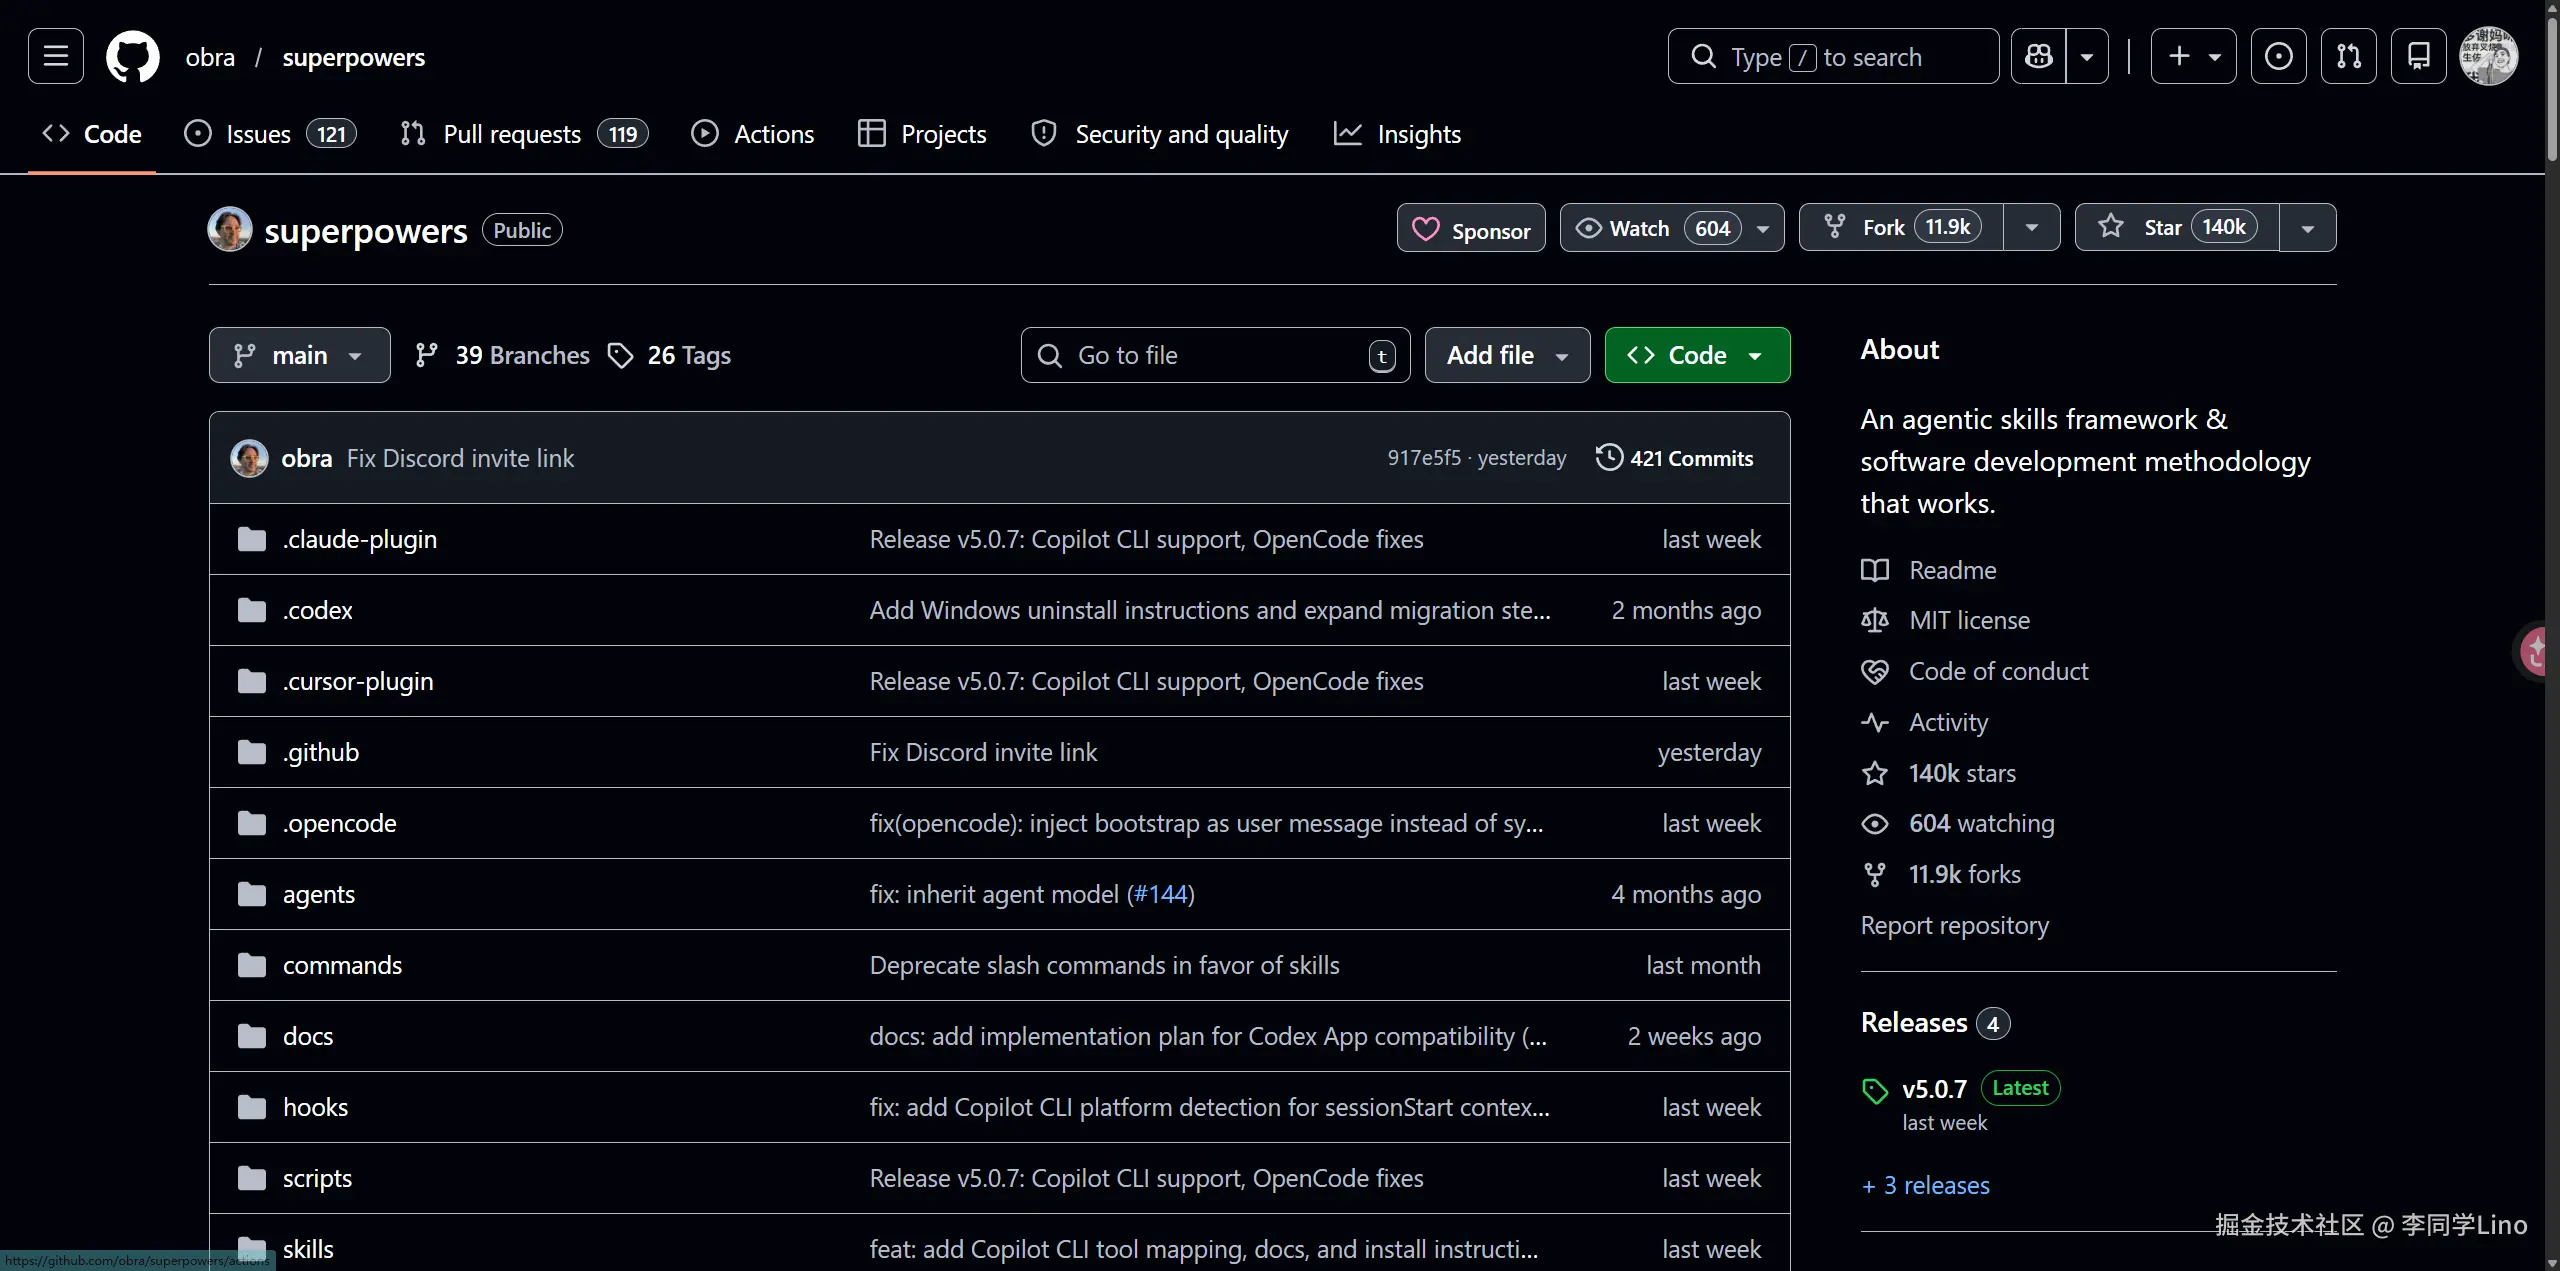
Task: Click the GitHub logo home icon
Action: (133, 56)
